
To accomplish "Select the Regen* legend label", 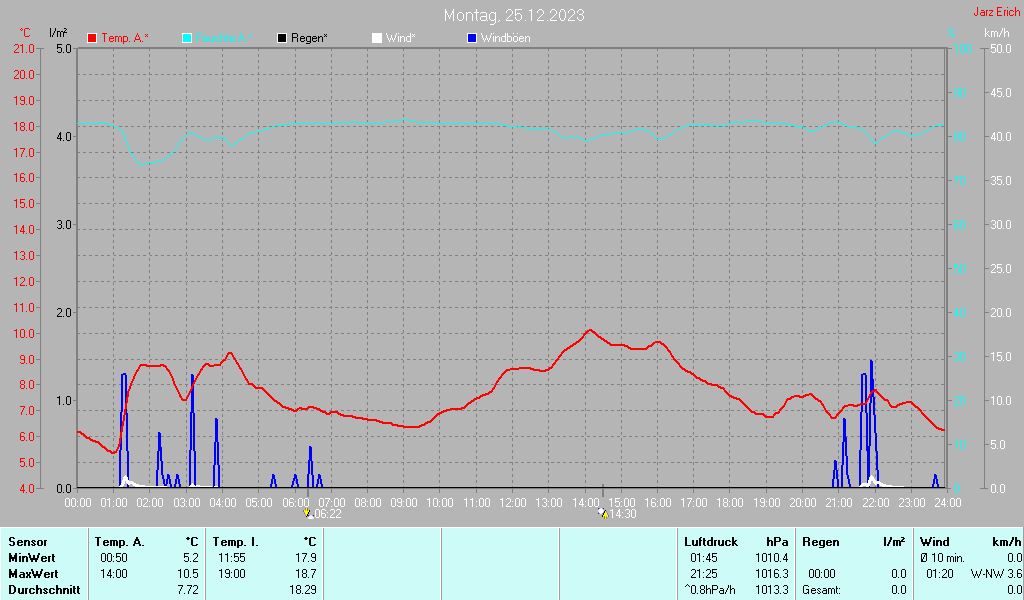I will [x=310, y=38].
